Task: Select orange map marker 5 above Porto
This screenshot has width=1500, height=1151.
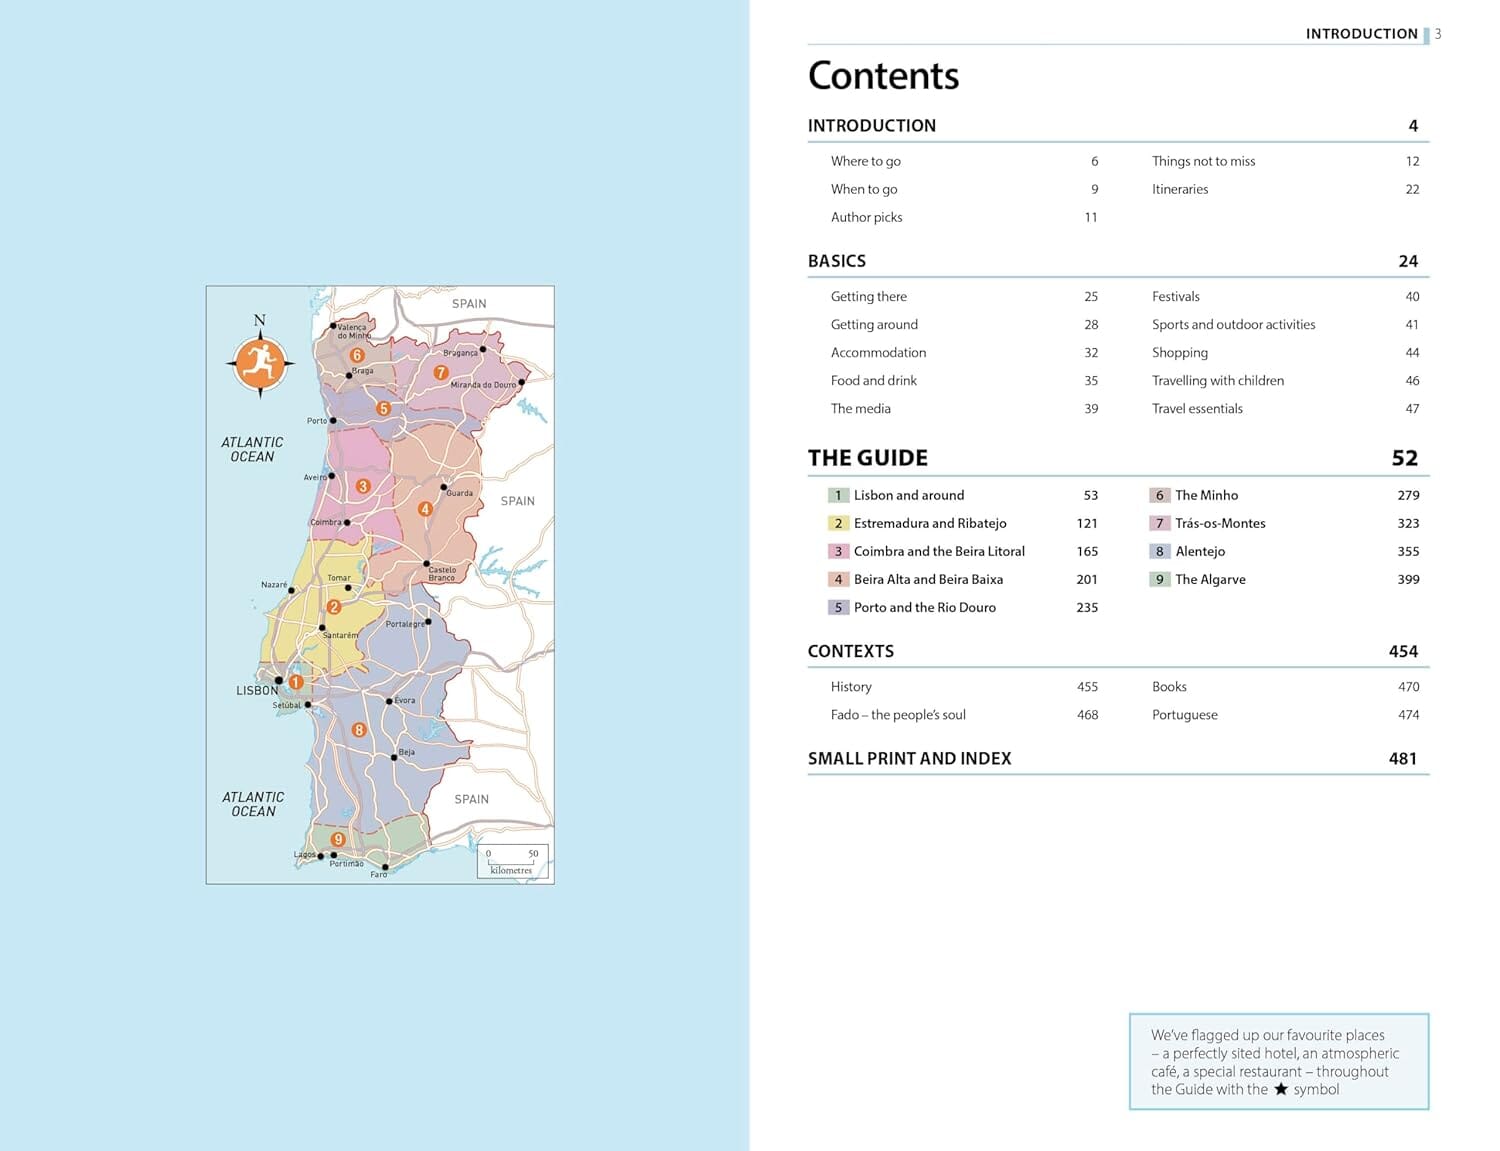Action: click(x=383, y=408)
